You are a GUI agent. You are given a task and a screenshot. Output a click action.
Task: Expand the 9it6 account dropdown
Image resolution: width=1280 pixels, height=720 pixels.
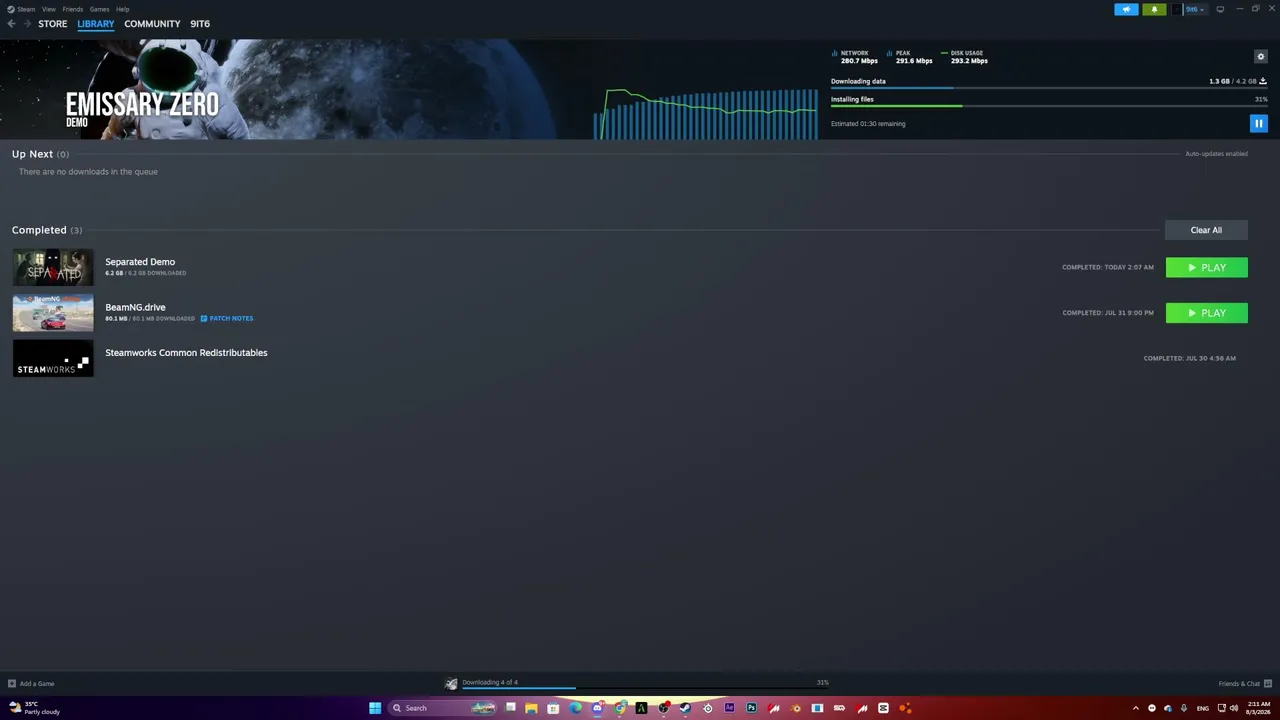pos(1194,9)
